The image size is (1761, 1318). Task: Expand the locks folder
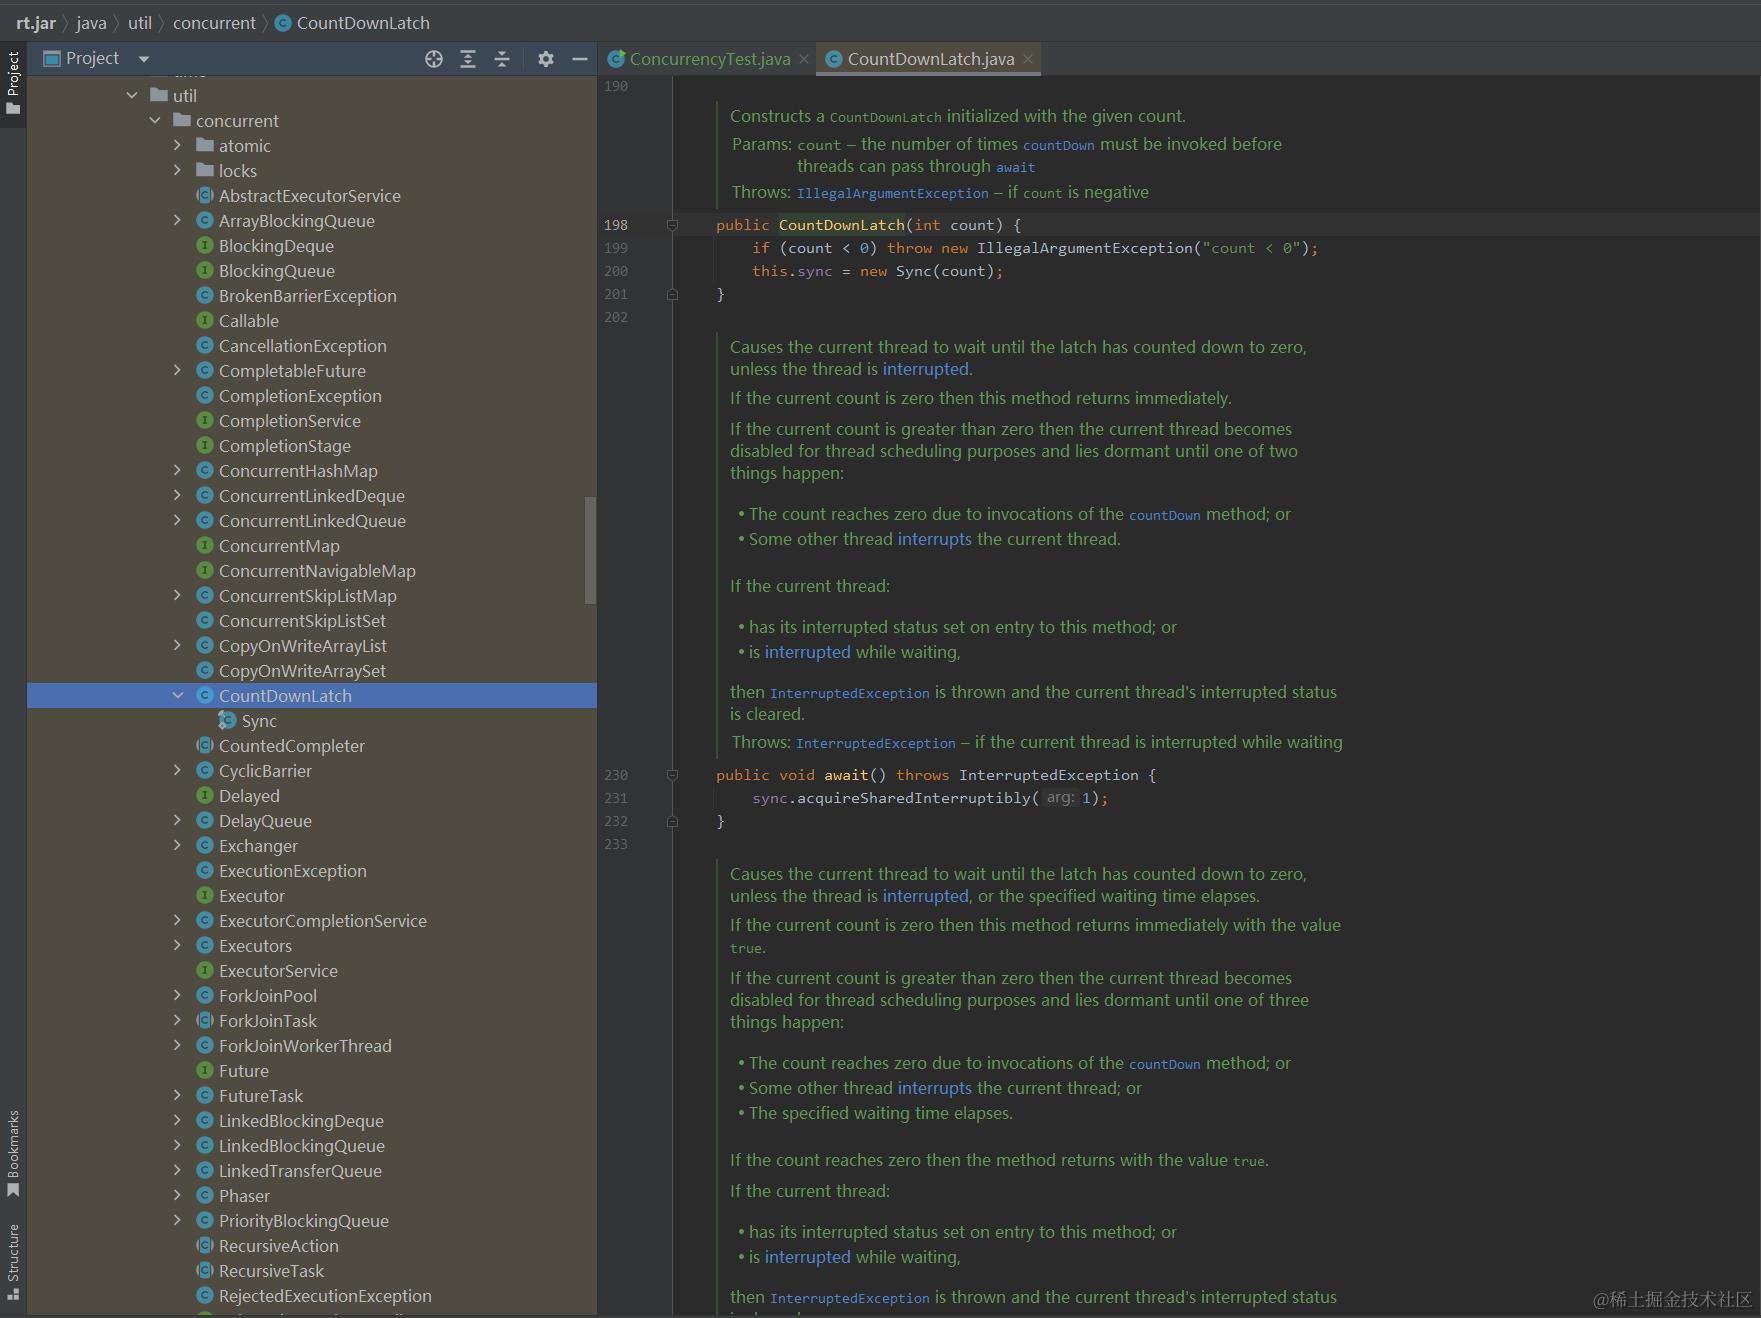click(x=178, y=171)
